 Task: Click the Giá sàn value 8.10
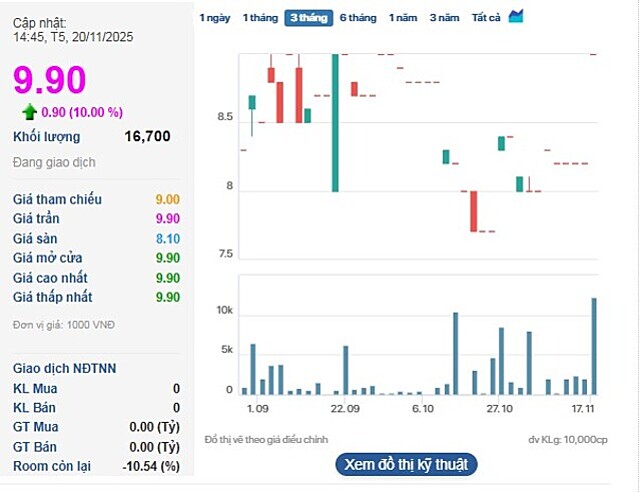coord(167,239)
